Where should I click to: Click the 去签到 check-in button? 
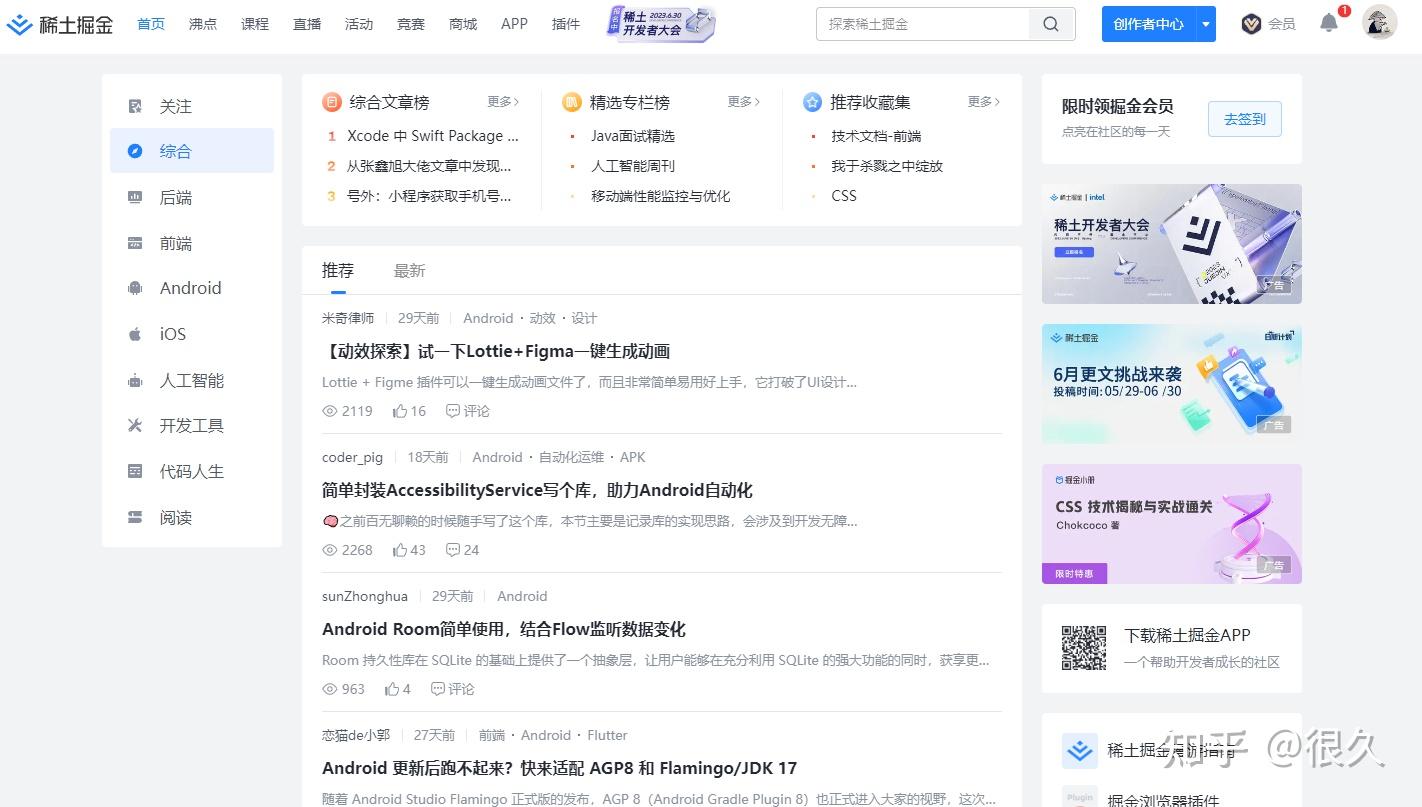point(1244,118)
